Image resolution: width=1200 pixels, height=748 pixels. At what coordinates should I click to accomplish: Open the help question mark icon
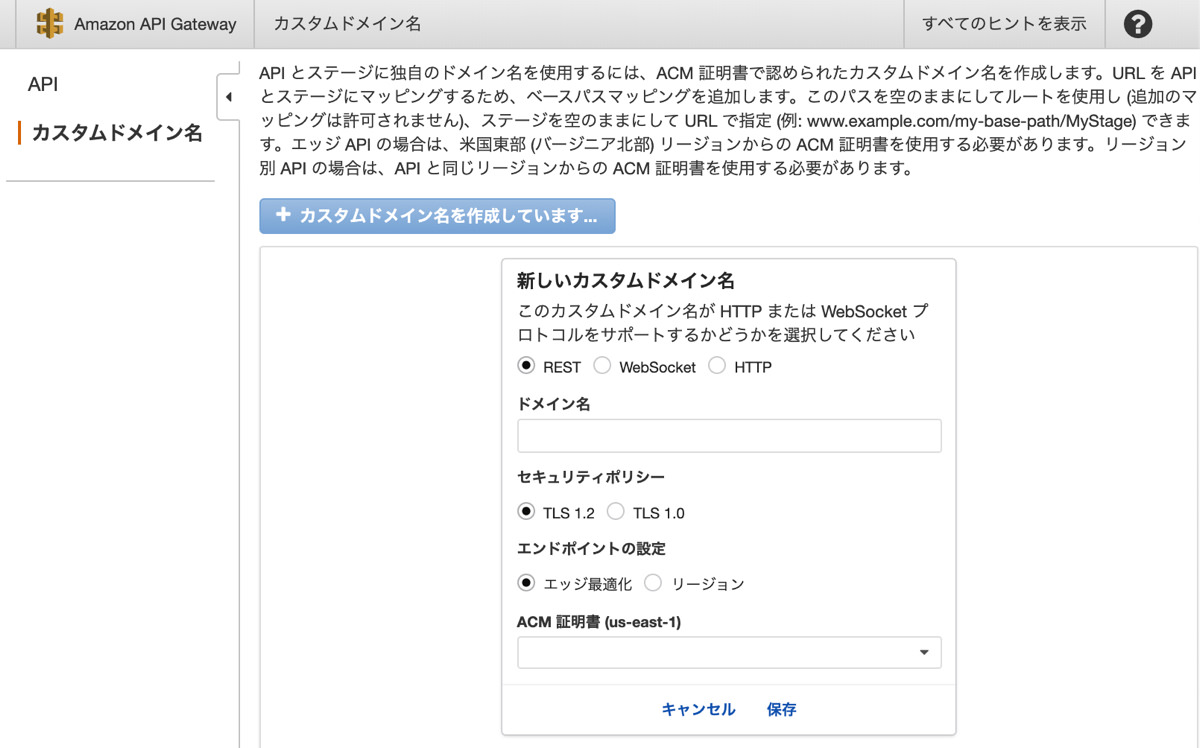[x=1137, y=24]
